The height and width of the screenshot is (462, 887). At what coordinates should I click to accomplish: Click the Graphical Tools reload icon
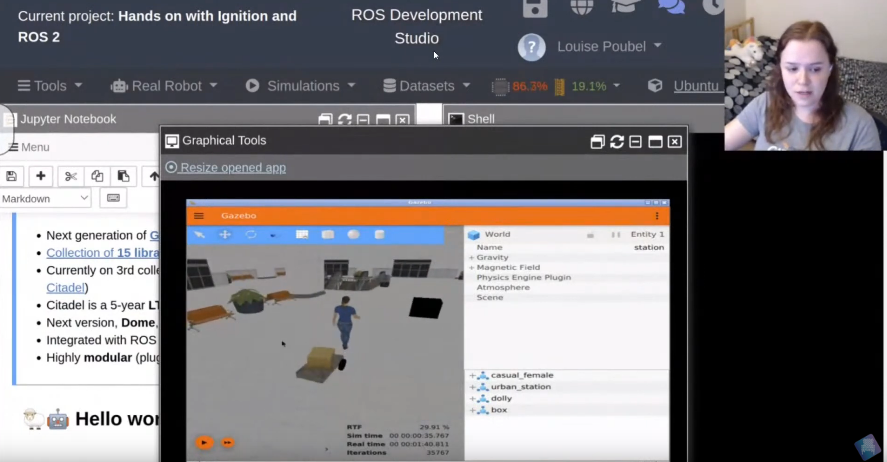click(x=617, y=141)
